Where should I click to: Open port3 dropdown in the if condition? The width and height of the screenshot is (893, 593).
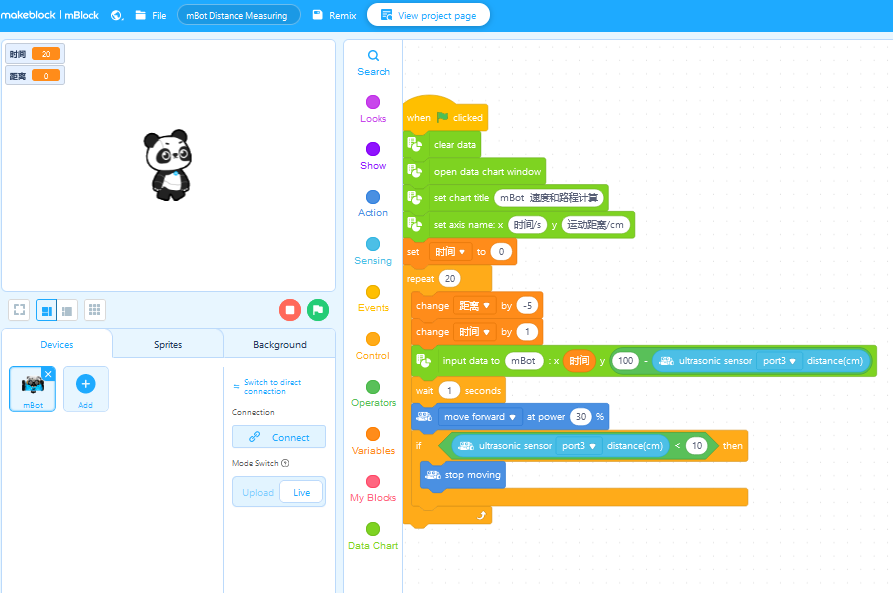point(579,445)
